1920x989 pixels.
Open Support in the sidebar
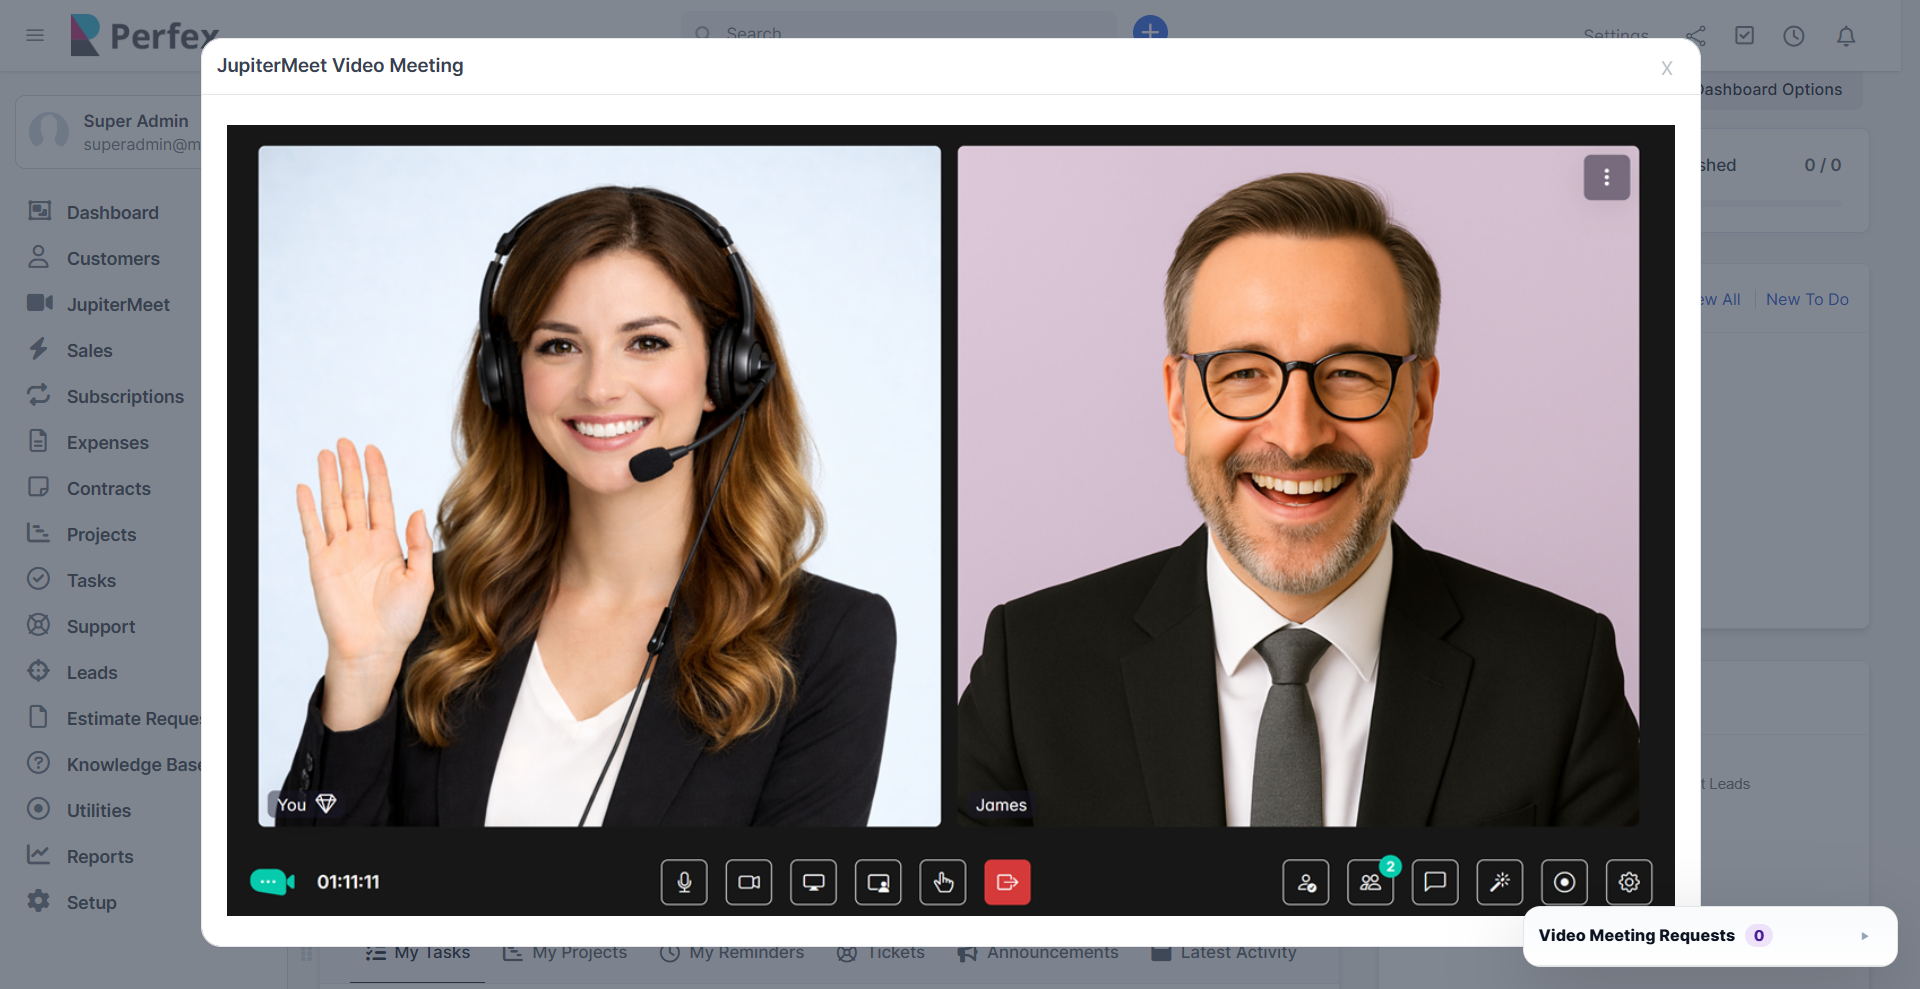click(x=101, y=626)
